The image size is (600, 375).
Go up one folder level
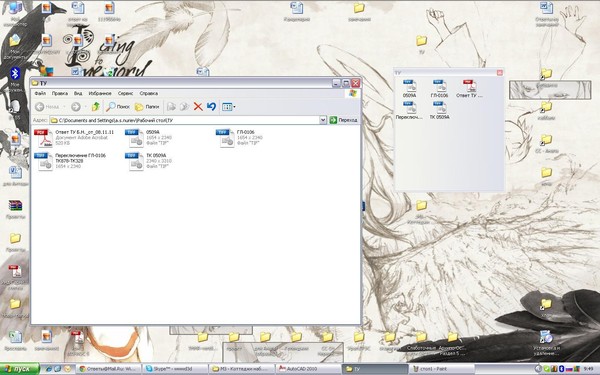coord(96,107)
